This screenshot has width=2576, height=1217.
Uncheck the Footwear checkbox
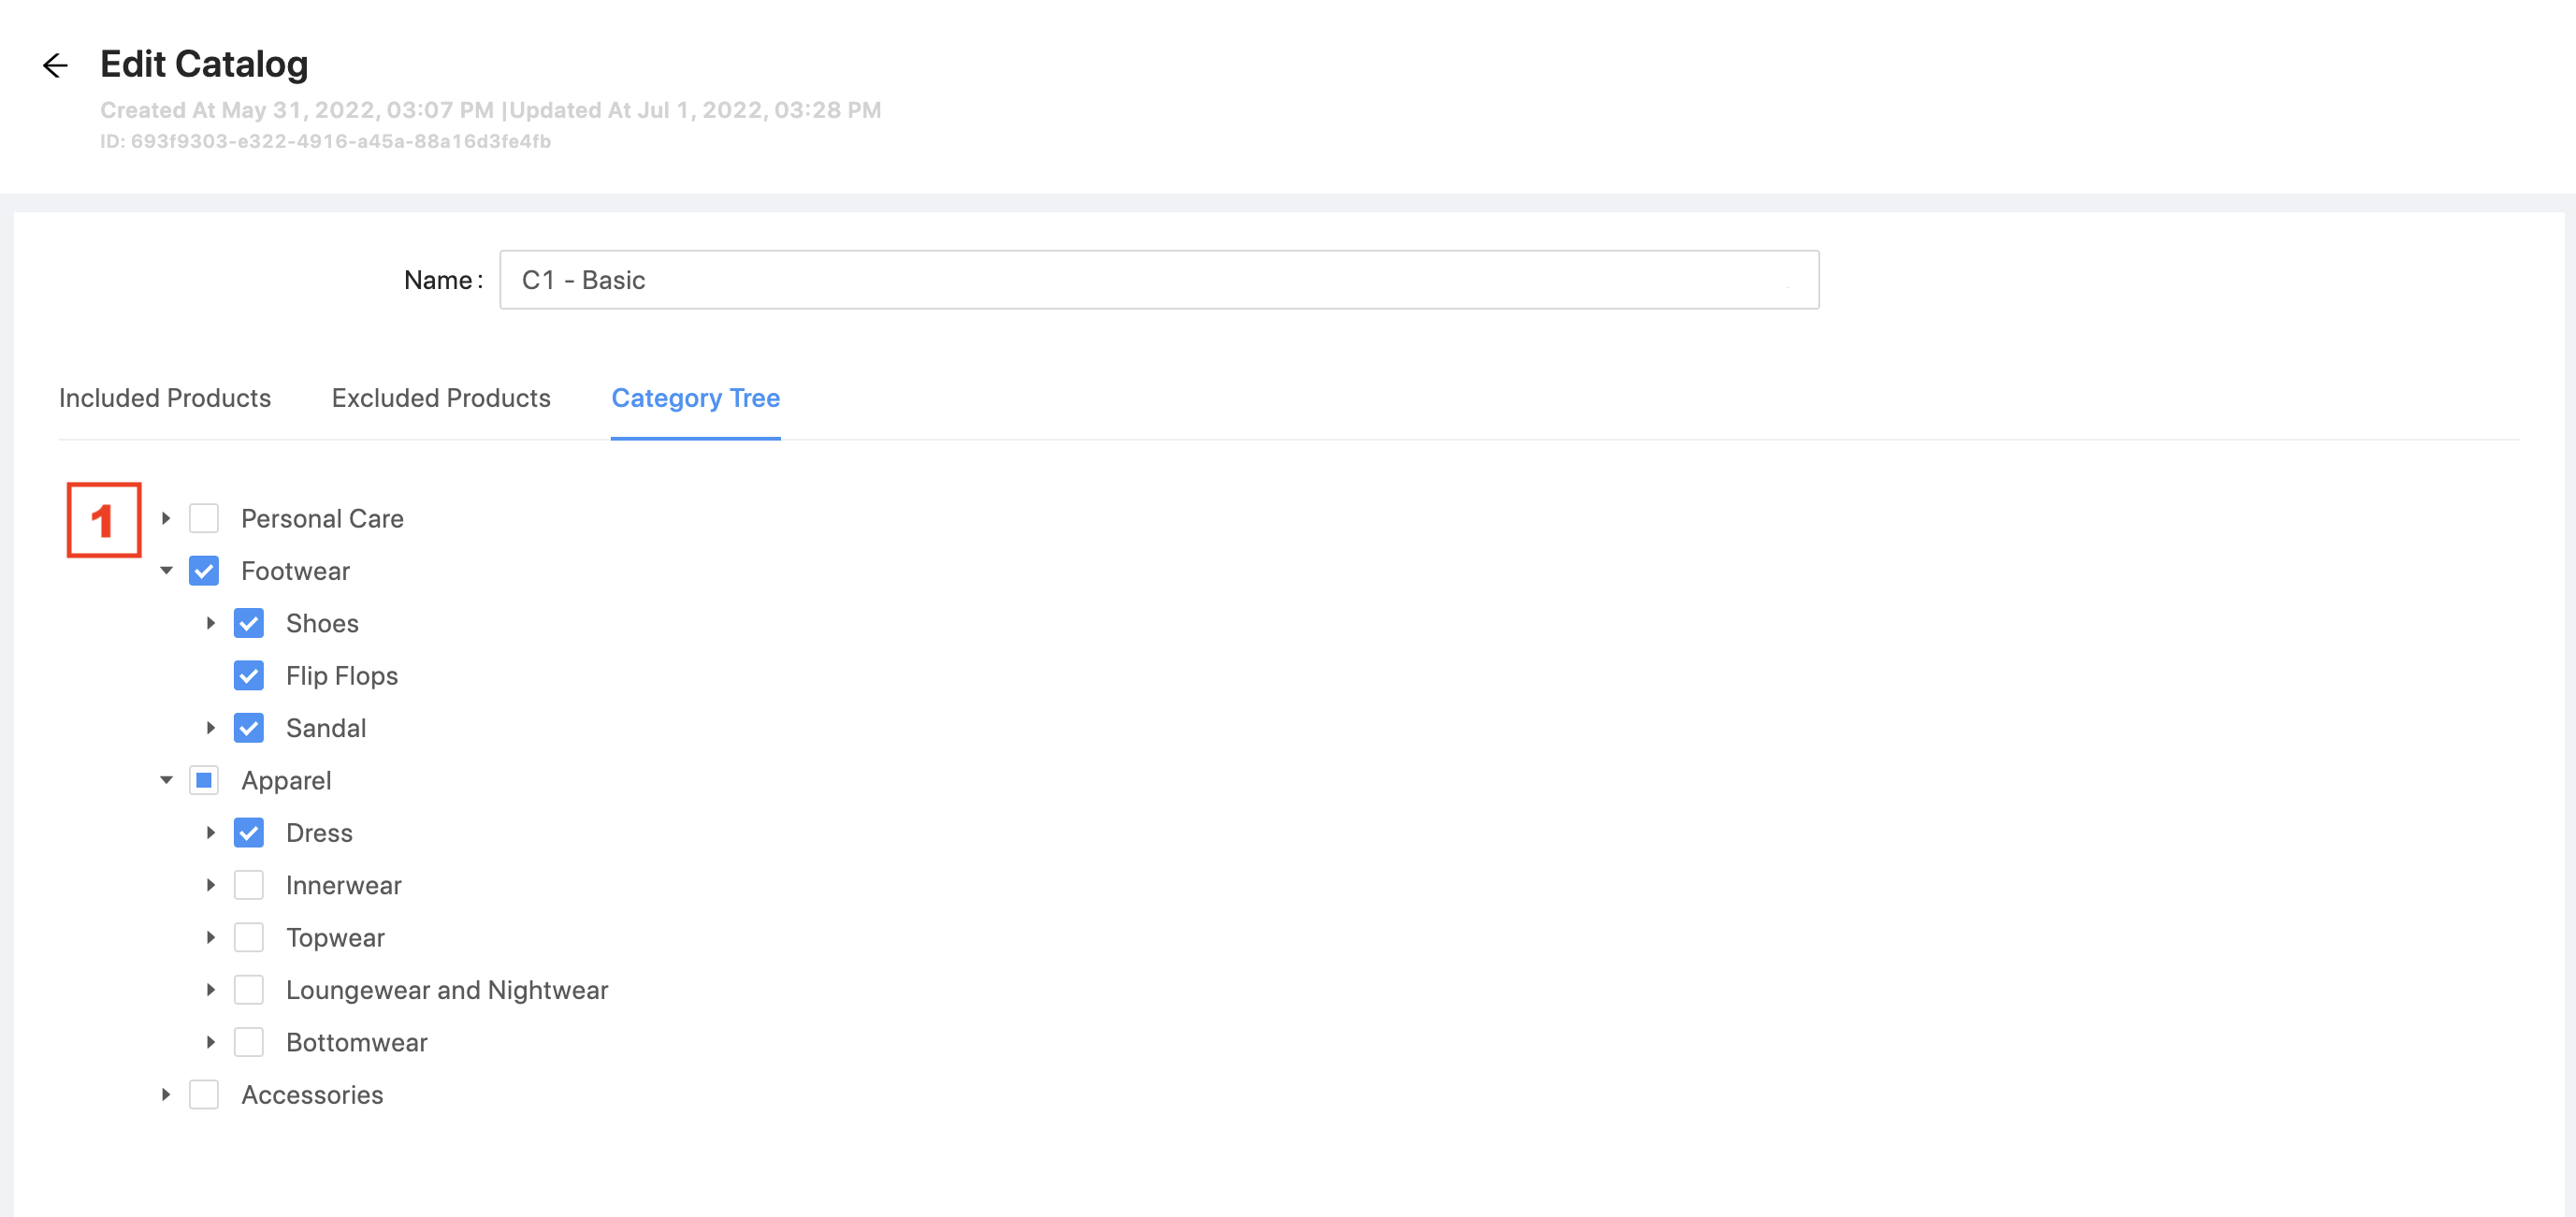204,570
